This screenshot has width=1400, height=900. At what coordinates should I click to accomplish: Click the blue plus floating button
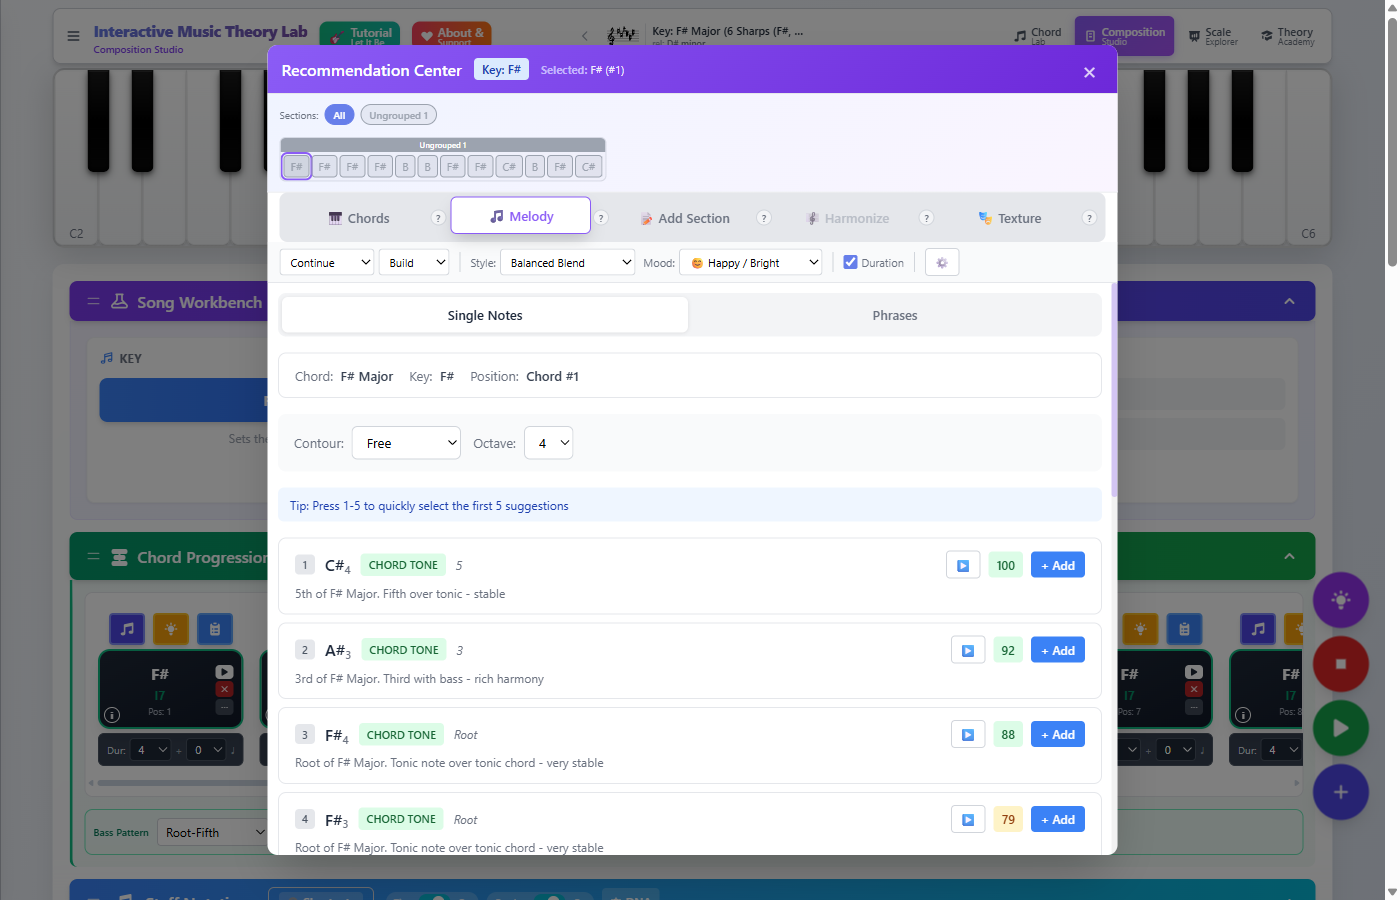click(1340, 792)
